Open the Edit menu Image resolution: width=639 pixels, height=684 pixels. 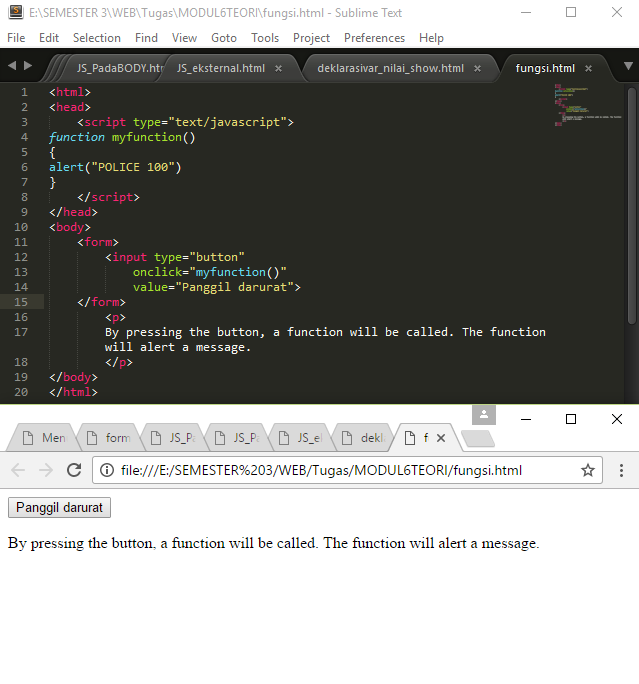(x=49, y=38)
